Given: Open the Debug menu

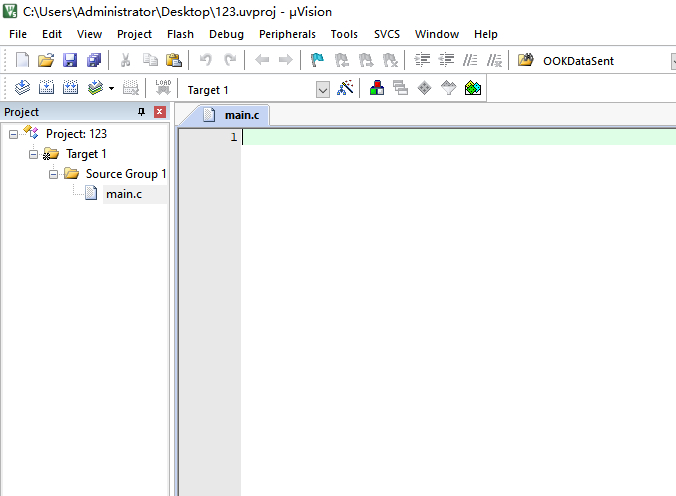Looking at the screenshot, I should pos(226,34).
